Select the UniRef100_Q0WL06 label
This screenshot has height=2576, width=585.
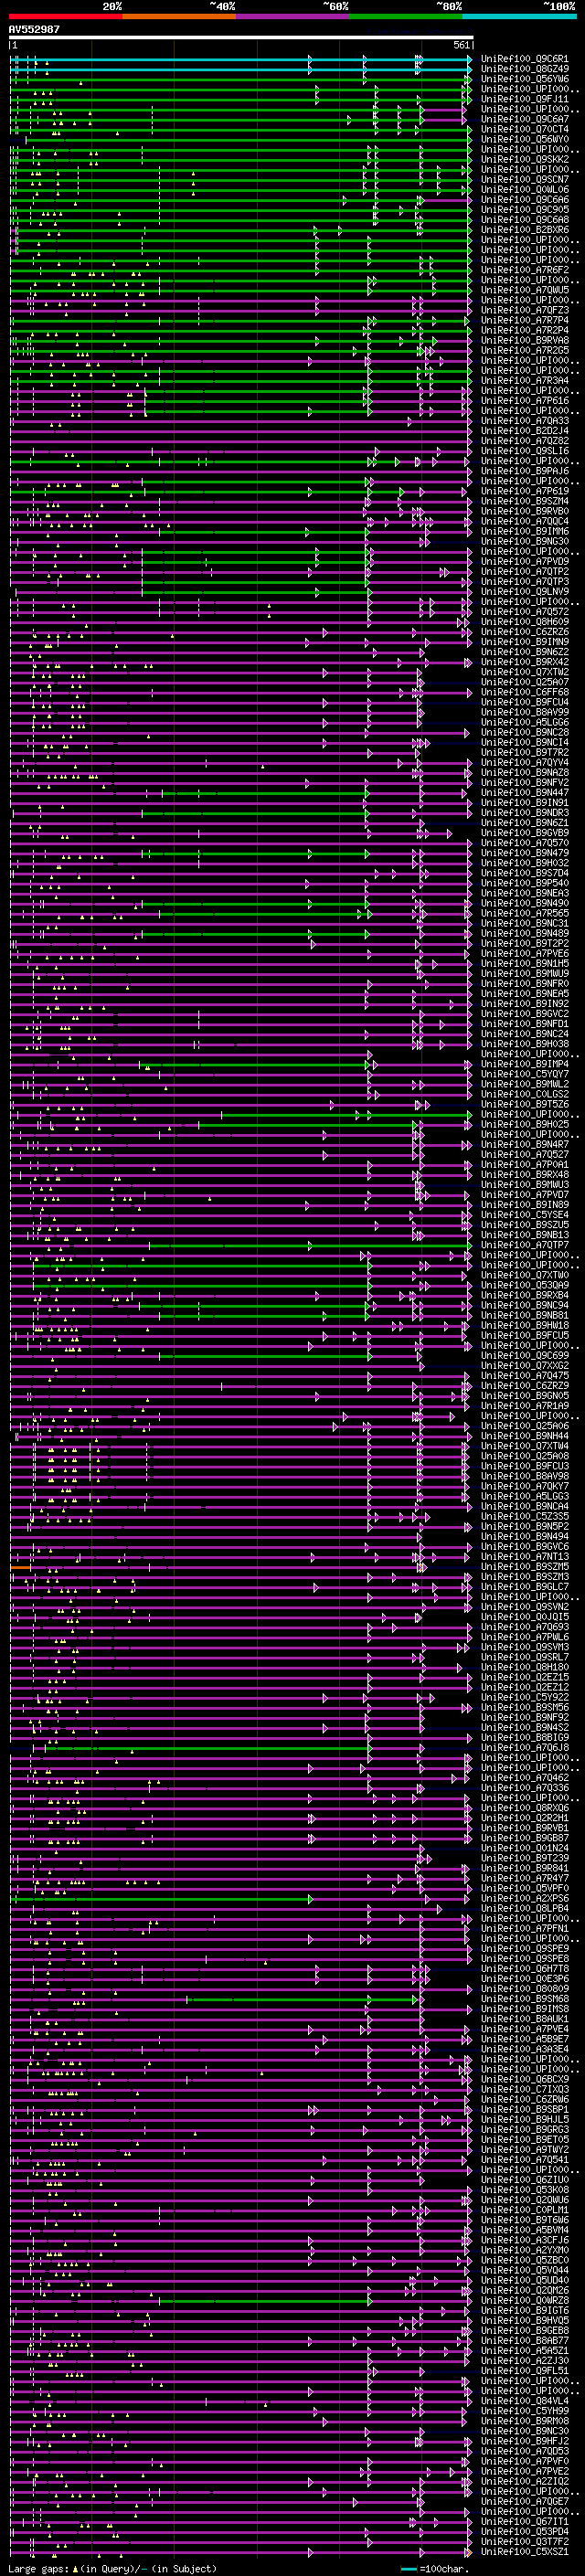[525, 190]
